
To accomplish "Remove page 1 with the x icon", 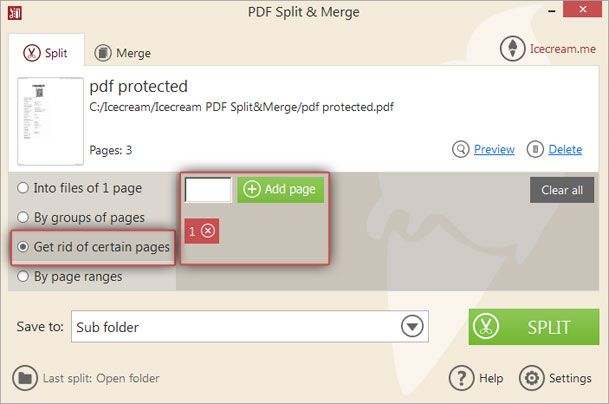I will [208, 231].
